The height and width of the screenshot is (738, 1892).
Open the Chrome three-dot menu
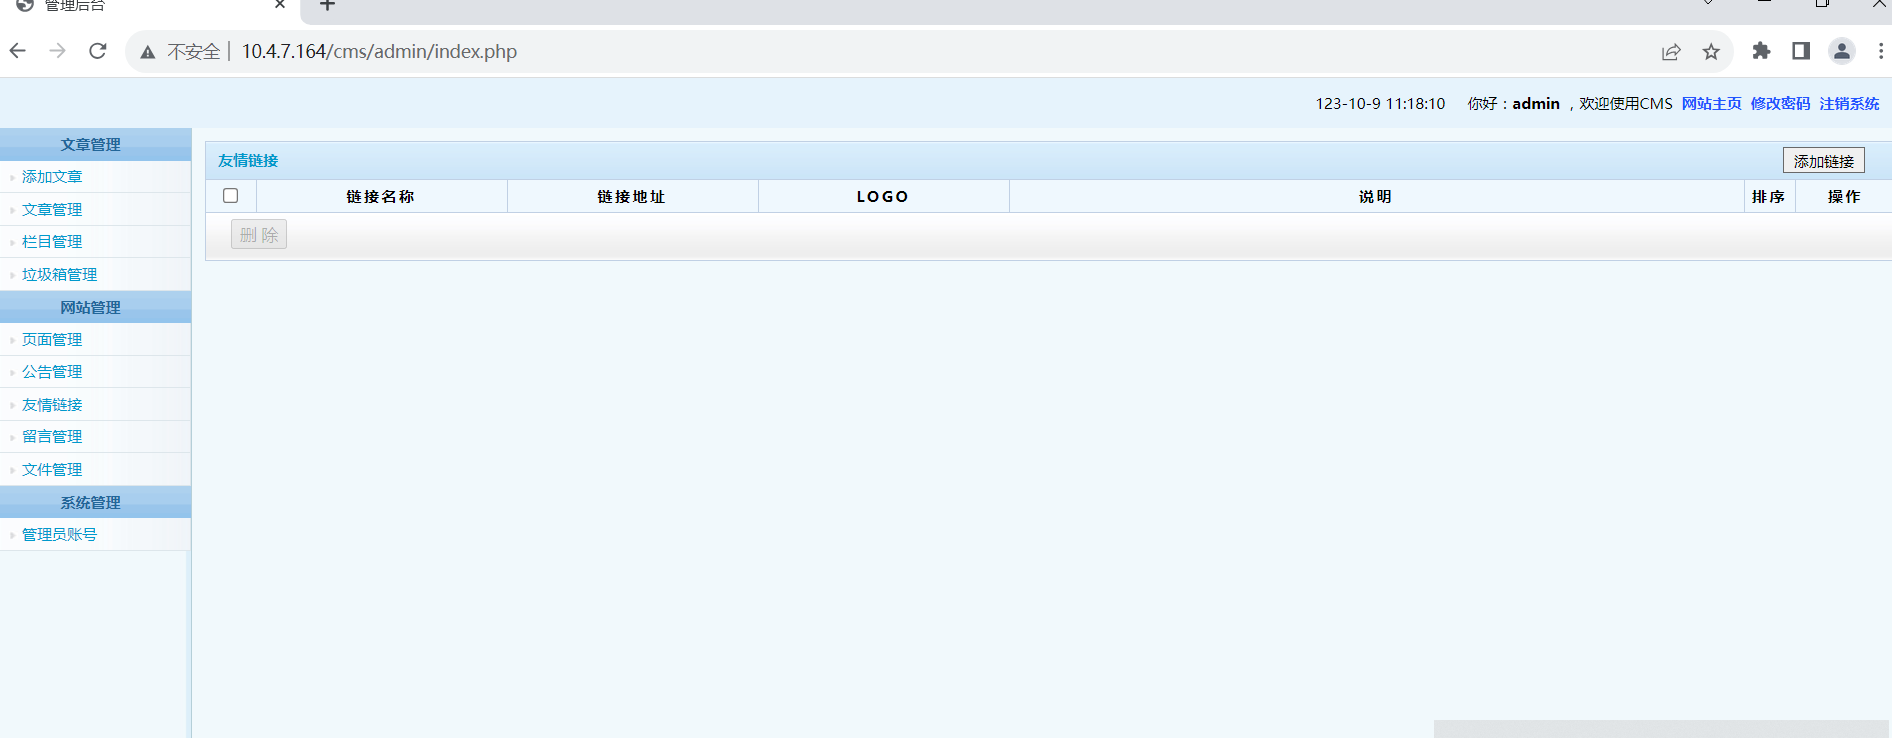(x=1880, y=51)
